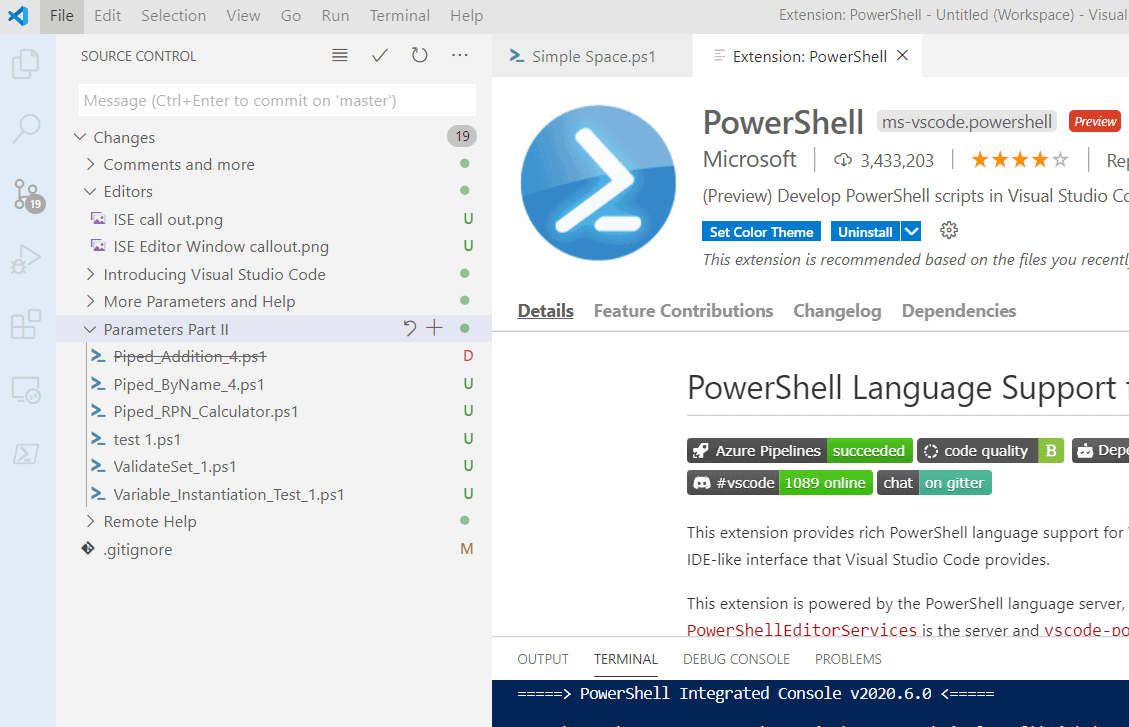Discard changes in Parameters Part II
The width and height of the screenshot is (1129, 727).
(410, 329)
